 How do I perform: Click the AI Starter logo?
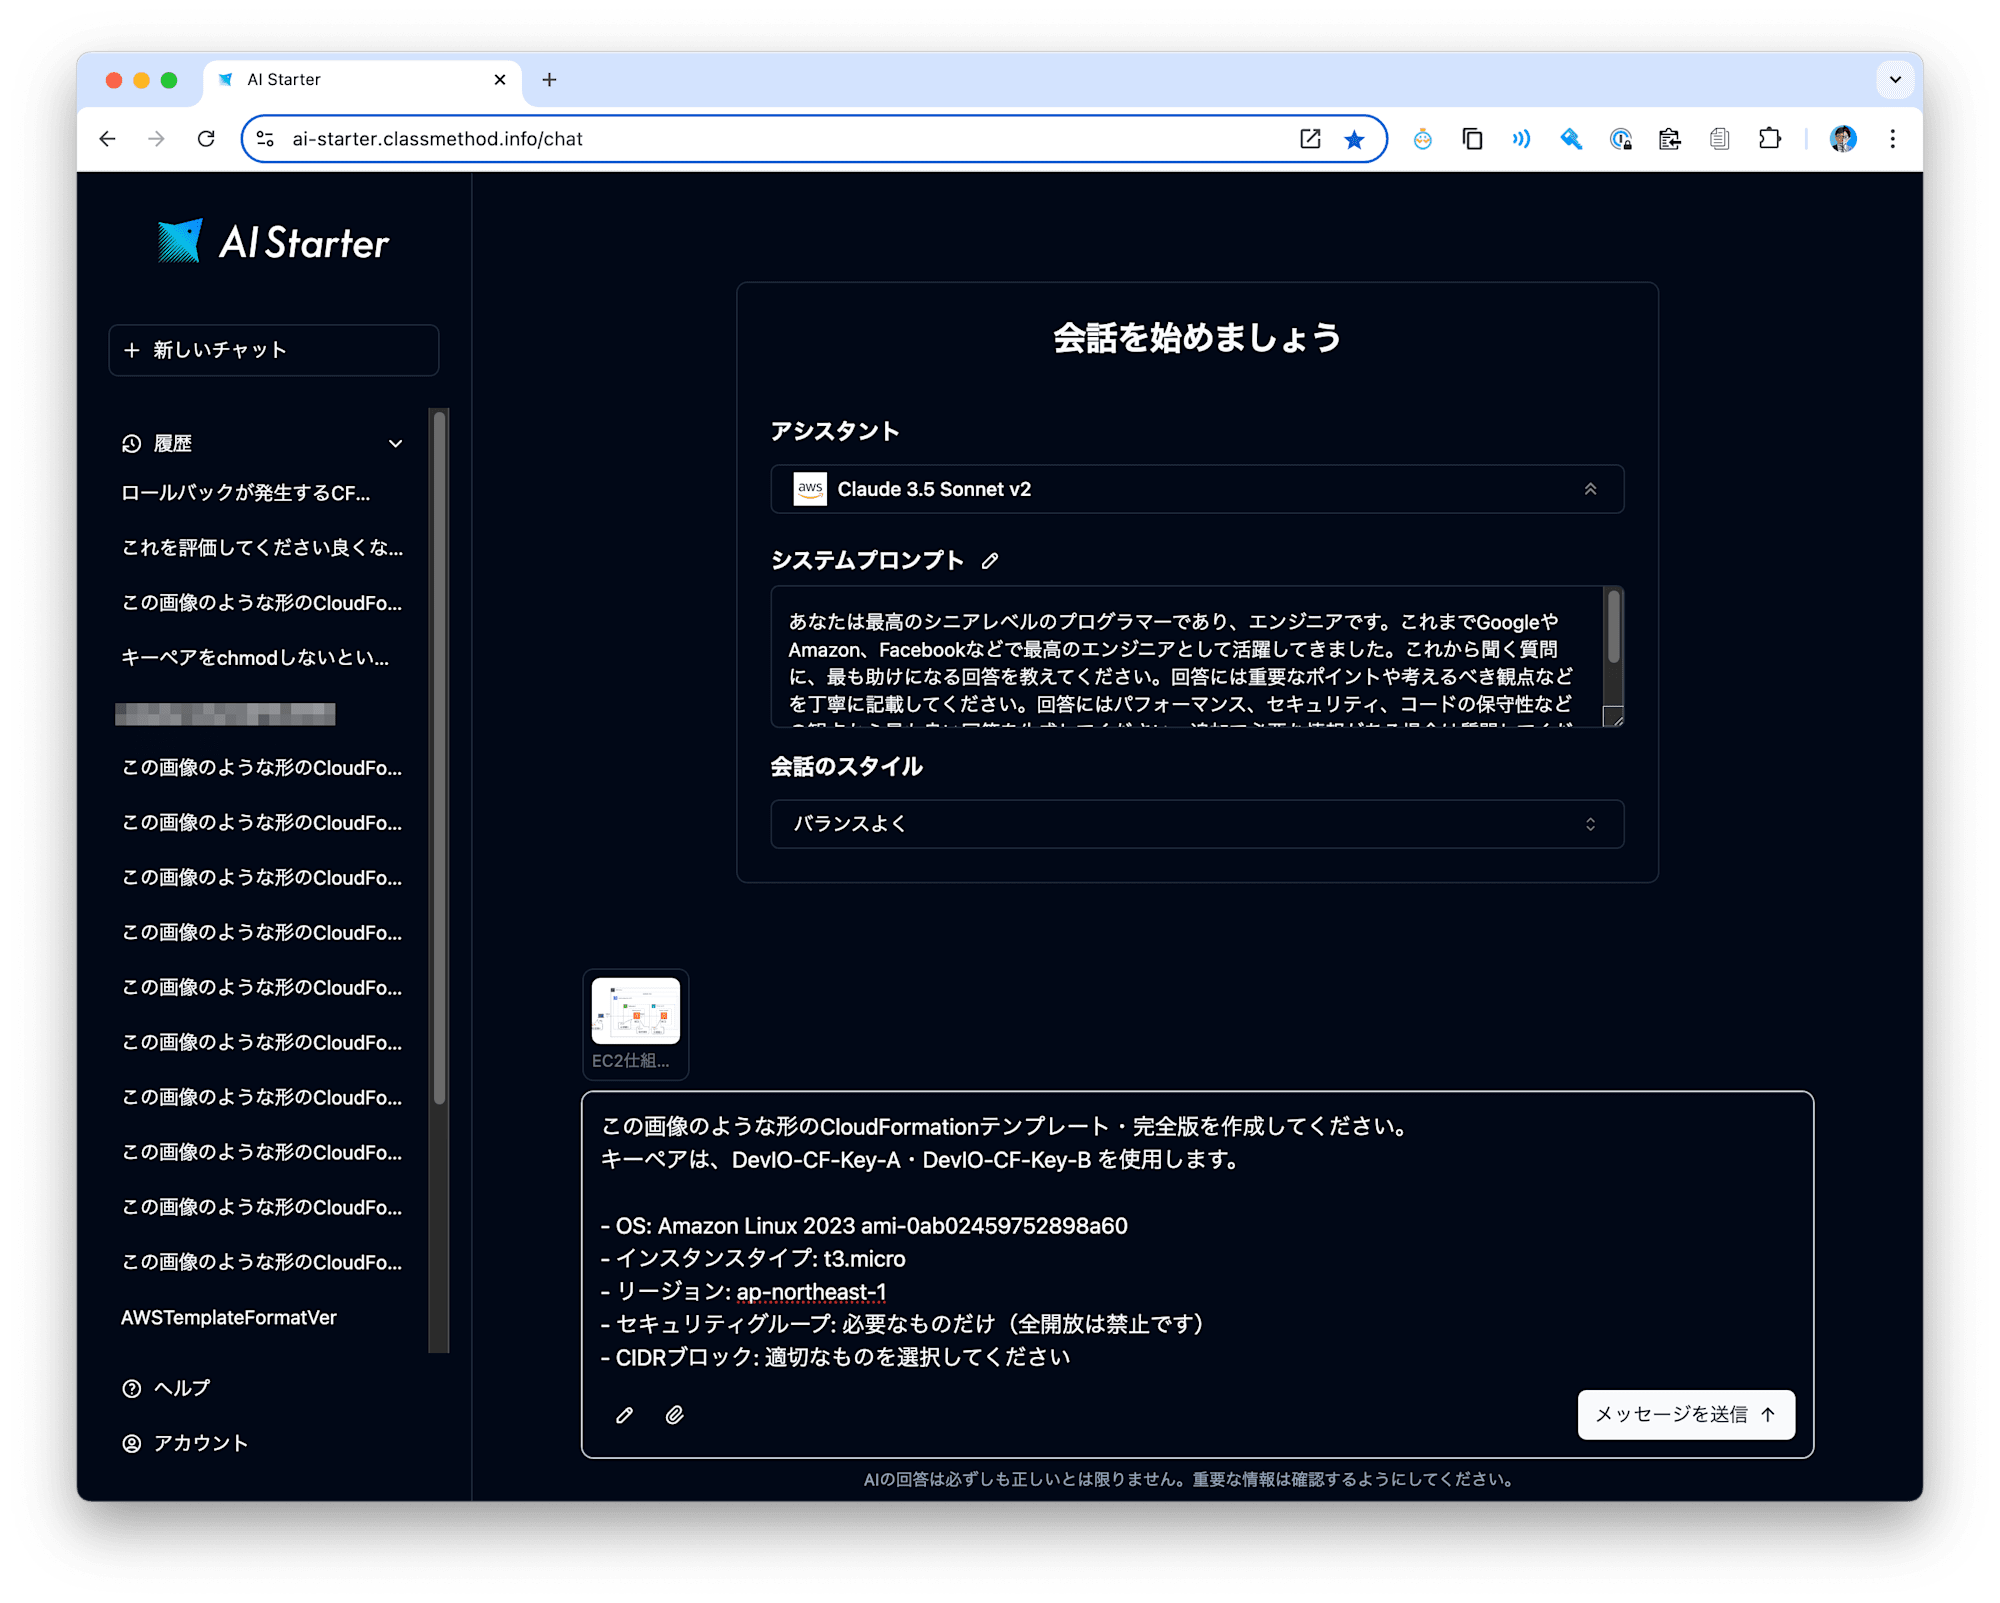(x=273, y=241)
